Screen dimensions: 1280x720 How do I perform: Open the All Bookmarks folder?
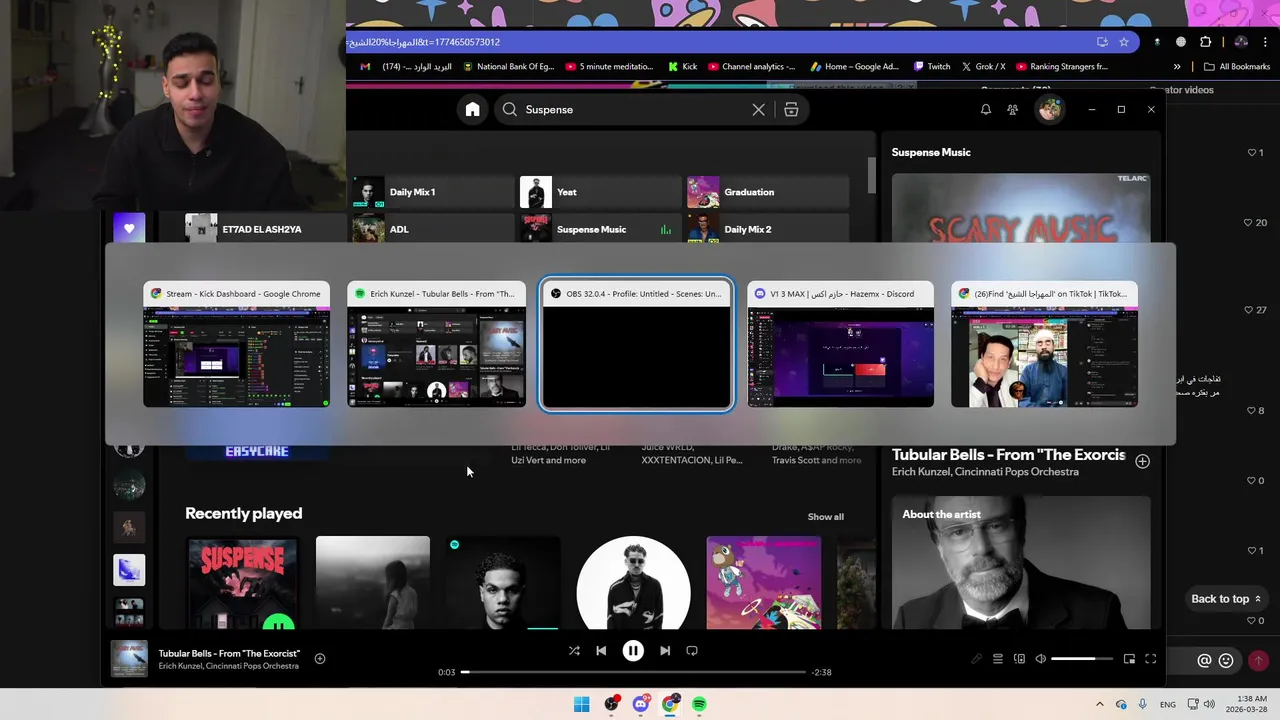coord(1237,67)
